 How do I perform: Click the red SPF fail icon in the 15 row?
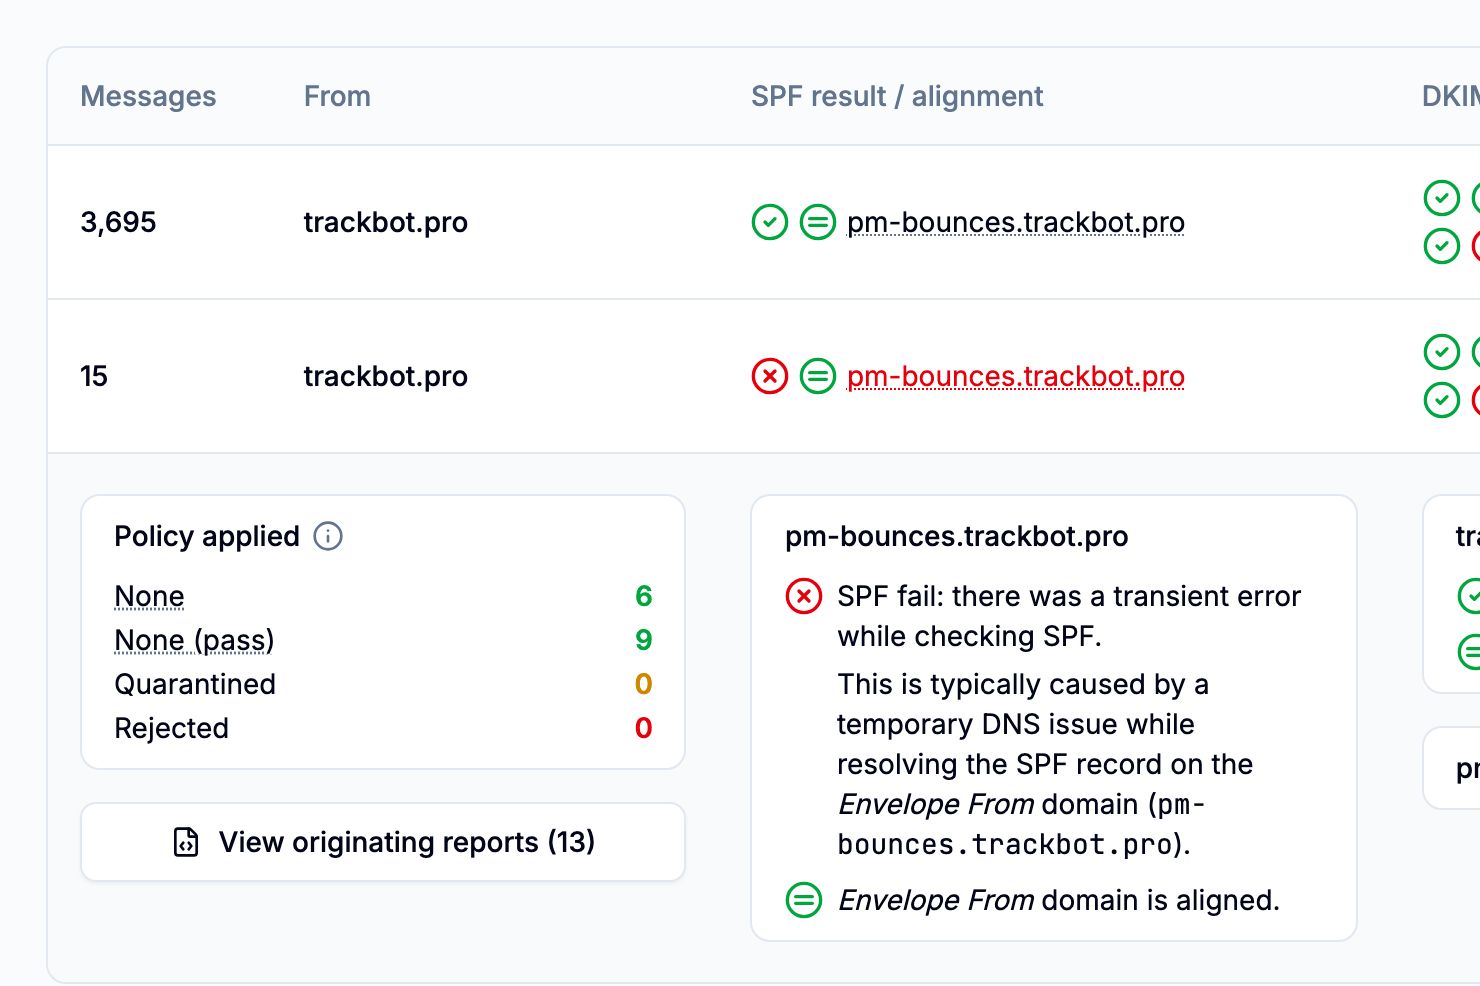[770, 376]
